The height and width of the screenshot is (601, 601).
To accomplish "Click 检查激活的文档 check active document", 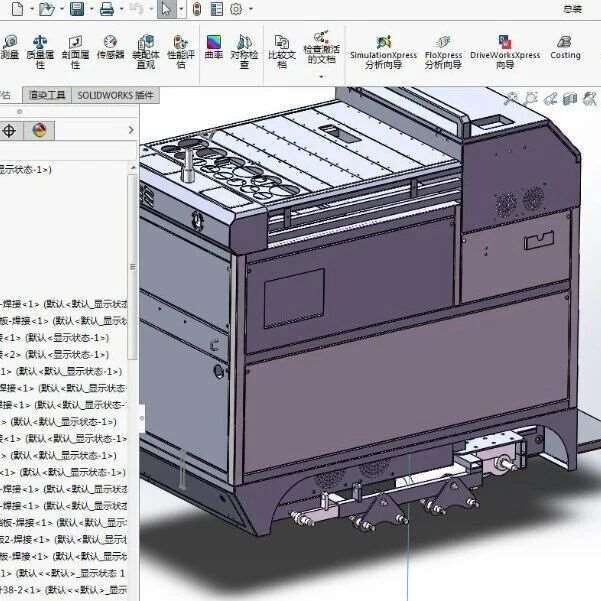I will [321, 48].
